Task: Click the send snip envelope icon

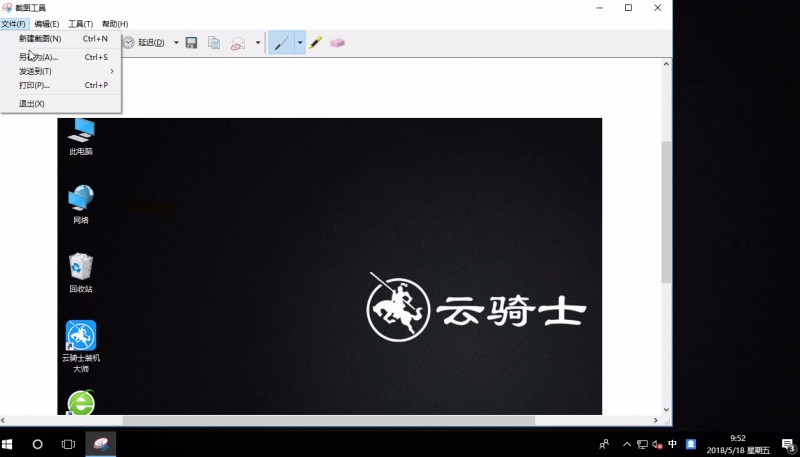Action: [238, 43]
